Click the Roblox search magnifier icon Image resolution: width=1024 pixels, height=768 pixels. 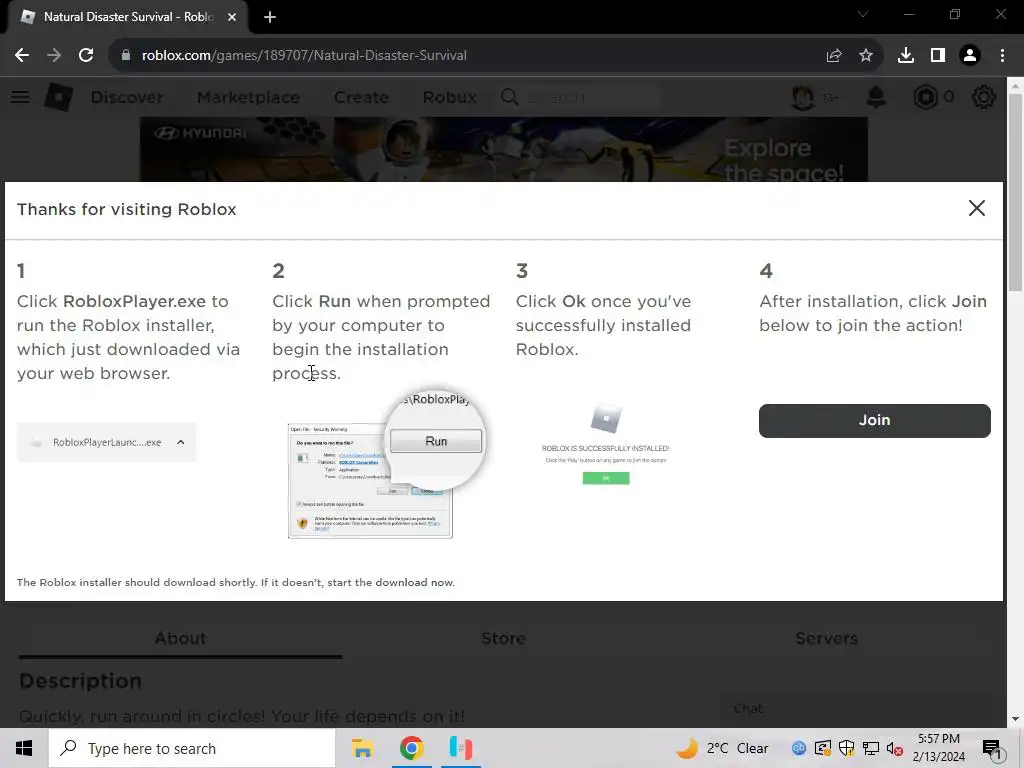tap(510, 97)
